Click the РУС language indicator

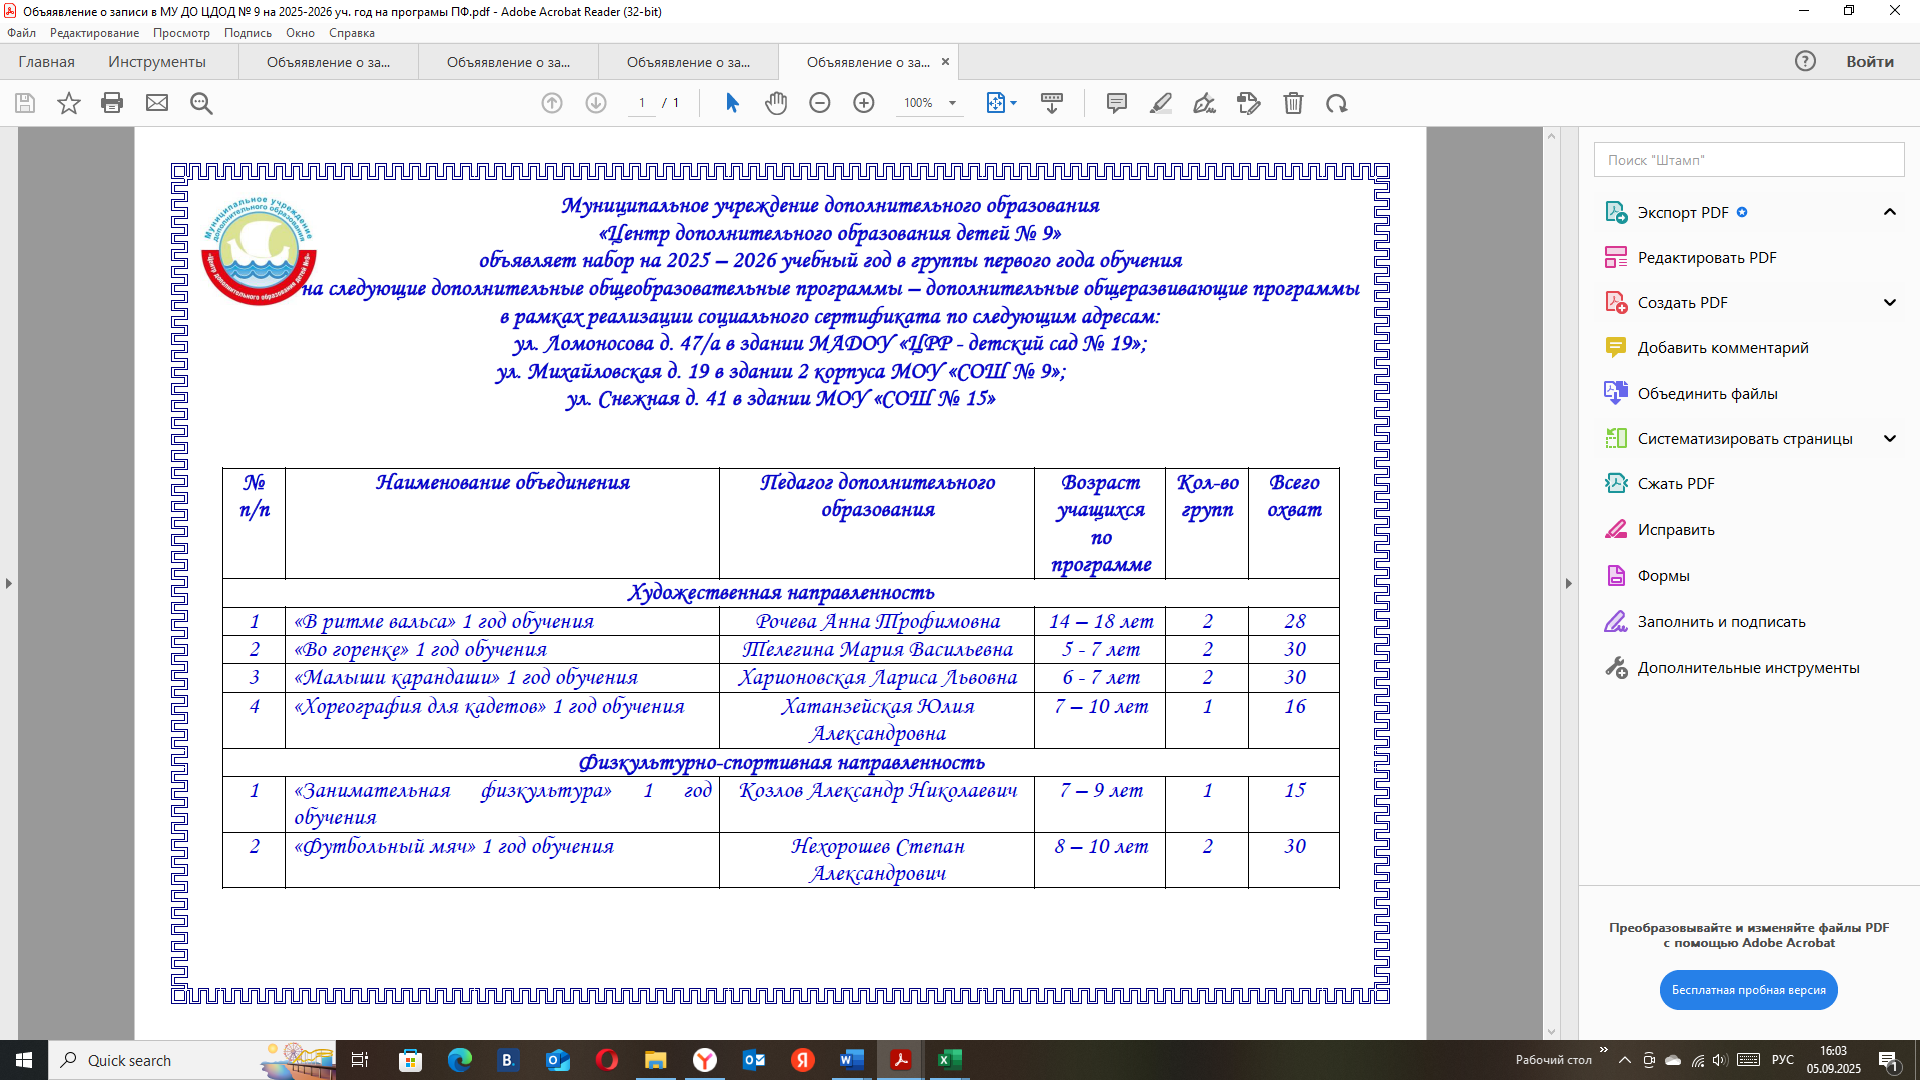pos(1783,1060)
